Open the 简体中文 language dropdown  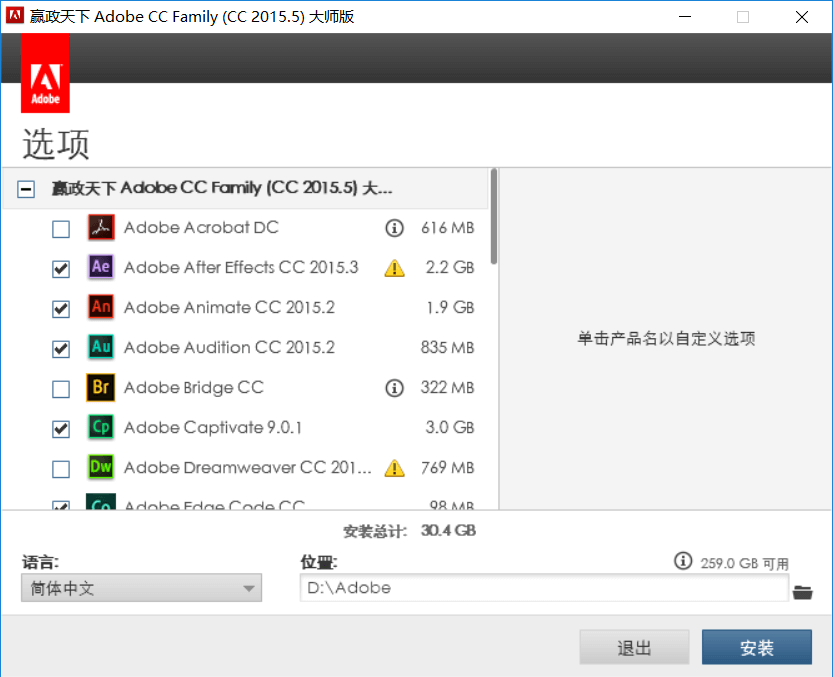coord(141,588)
